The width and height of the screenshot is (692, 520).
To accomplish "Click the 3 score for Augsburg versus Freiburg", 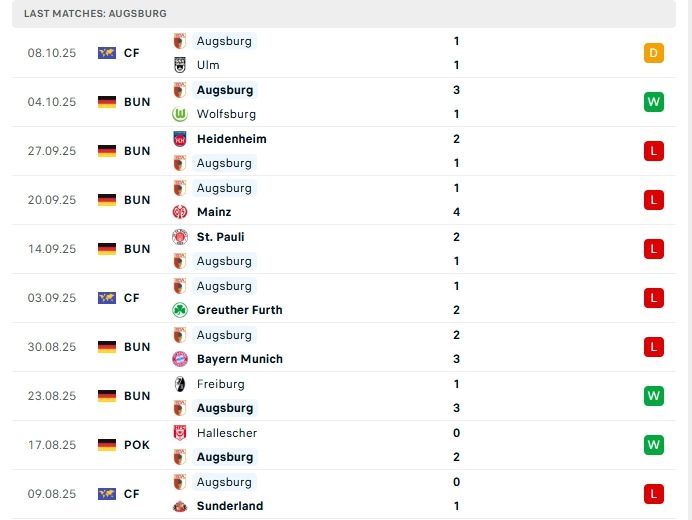I will tap(456, 408).
